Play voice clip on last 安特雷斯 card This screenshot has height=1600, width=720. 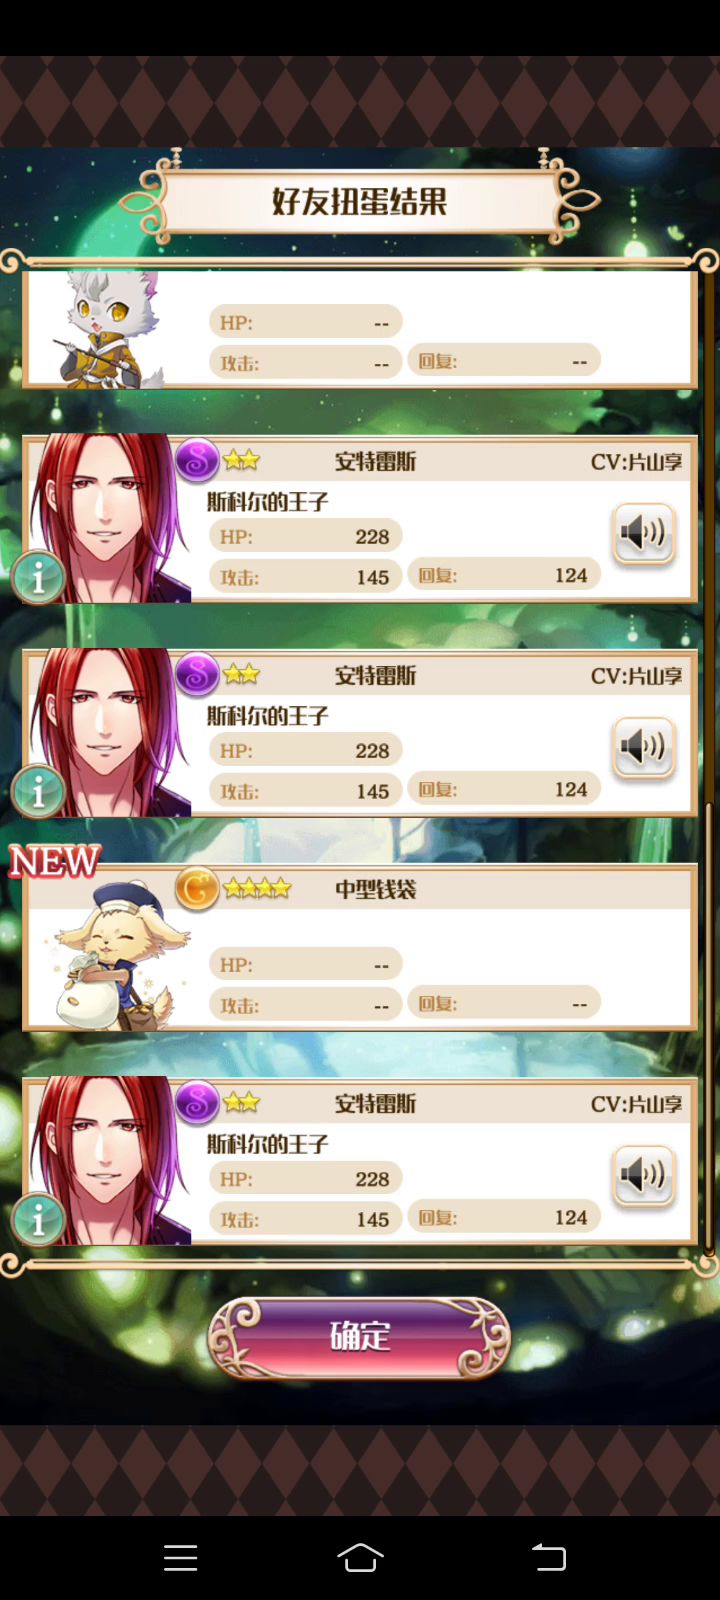[643, 1176]
